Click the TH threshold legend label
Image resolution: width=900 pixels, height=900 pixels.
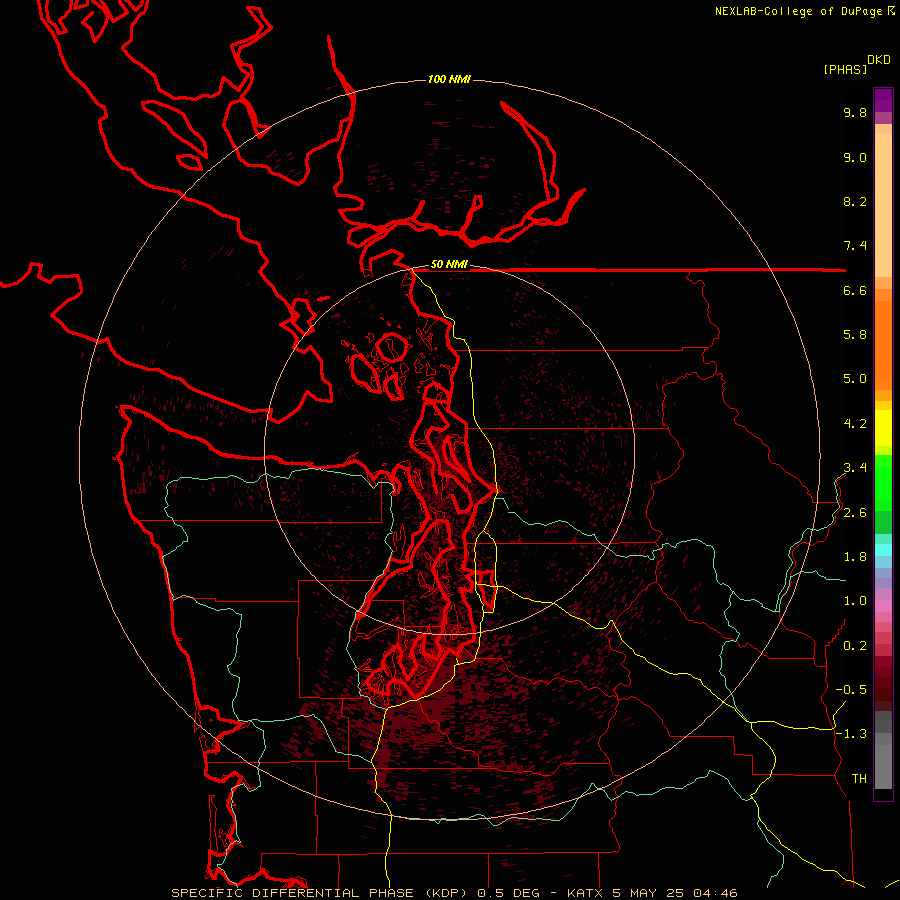click(859, 779)
